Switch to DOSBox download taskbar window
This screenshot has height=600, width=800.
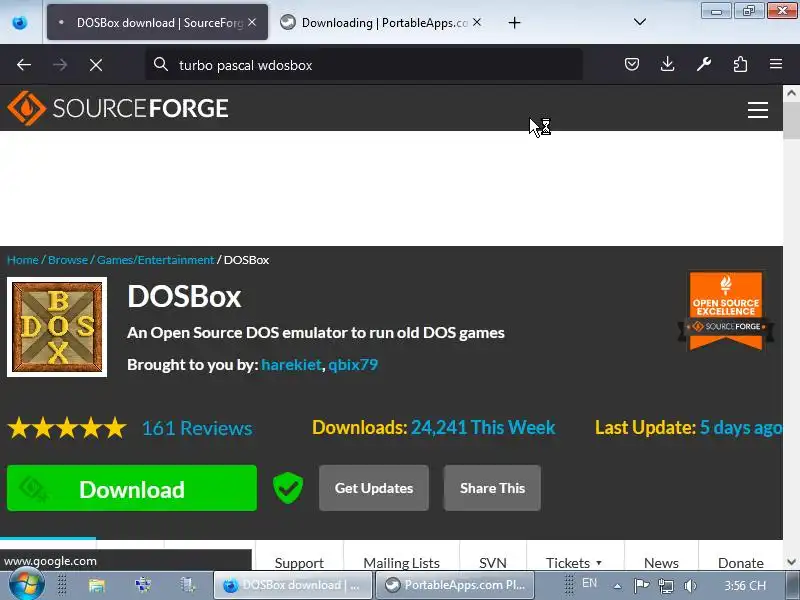coord(293,585)
